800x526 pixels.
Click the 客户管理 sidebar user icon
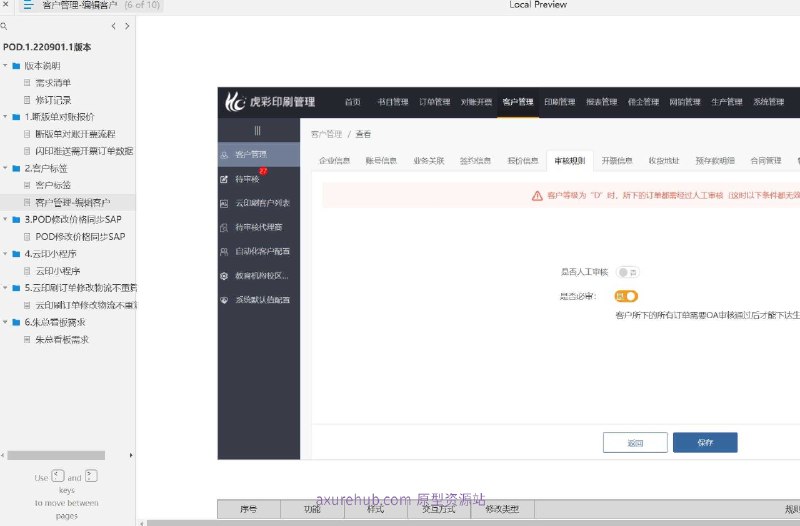224,155
